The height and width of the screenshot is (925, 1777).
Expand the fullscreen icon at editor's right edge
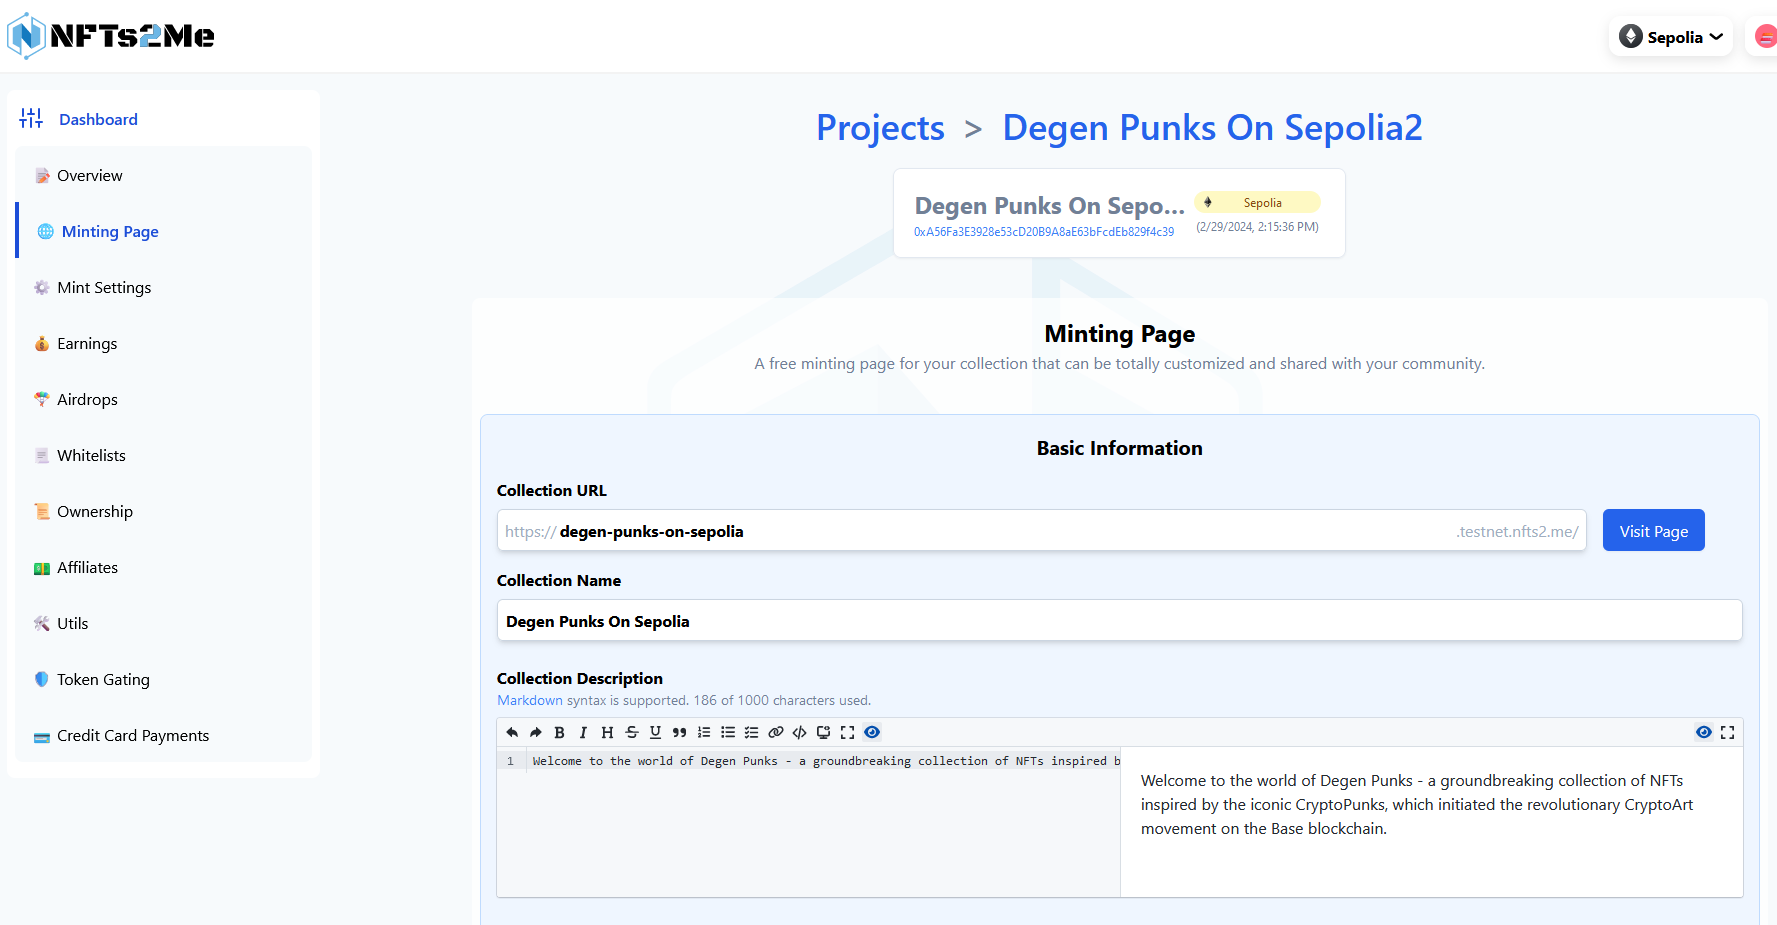pyautogui.click(x=1727, y=732)
